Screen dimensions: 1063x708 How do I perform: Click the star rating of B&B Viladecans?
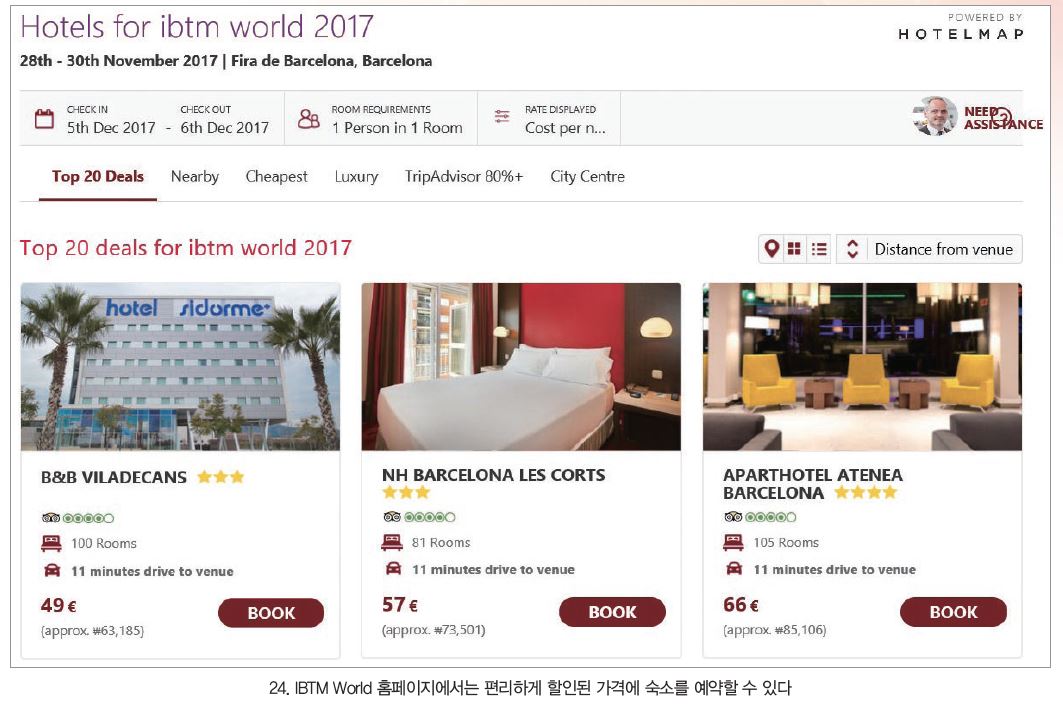(x=220, y=477)
